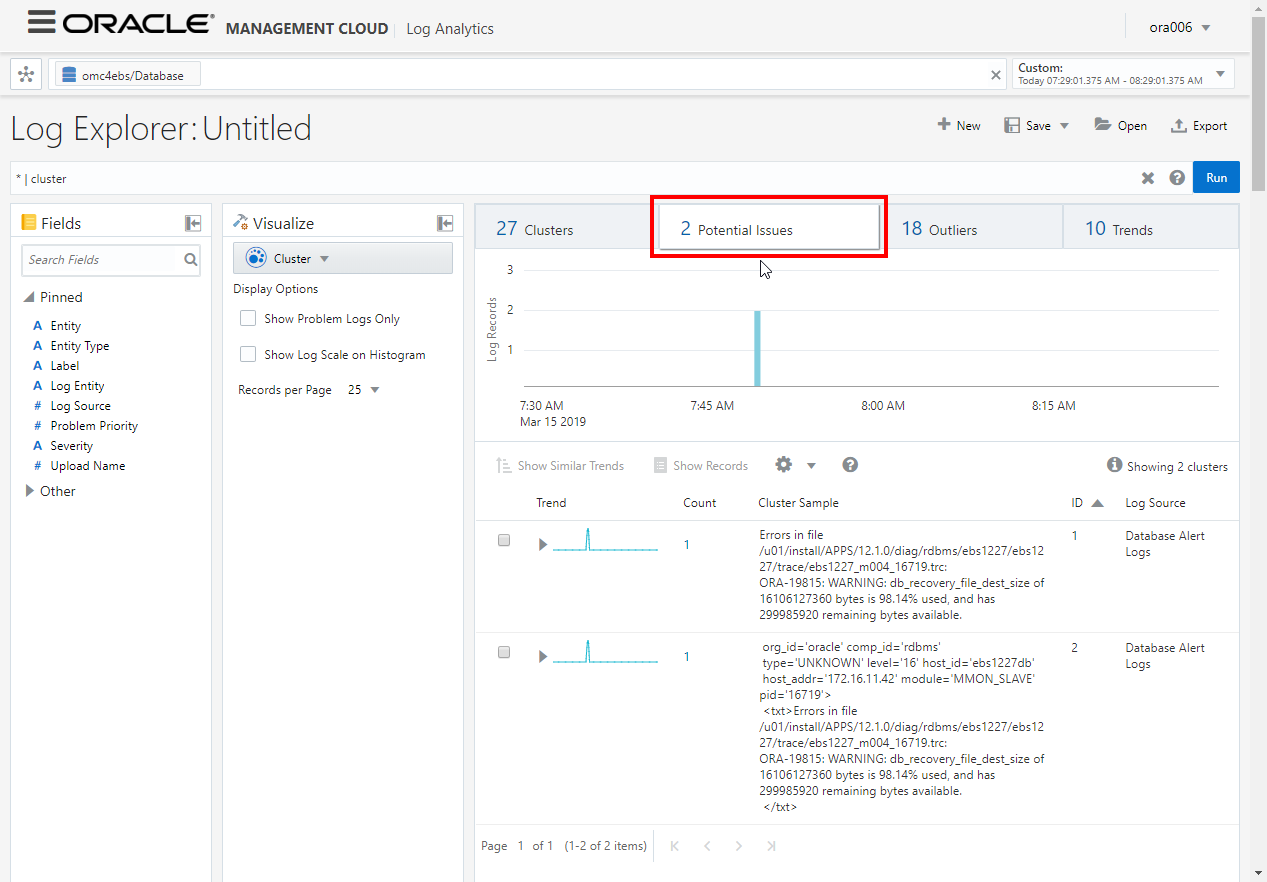1267x882 pixels.
Task: Open the gear settings icon
Action: [x=784, y=465]
